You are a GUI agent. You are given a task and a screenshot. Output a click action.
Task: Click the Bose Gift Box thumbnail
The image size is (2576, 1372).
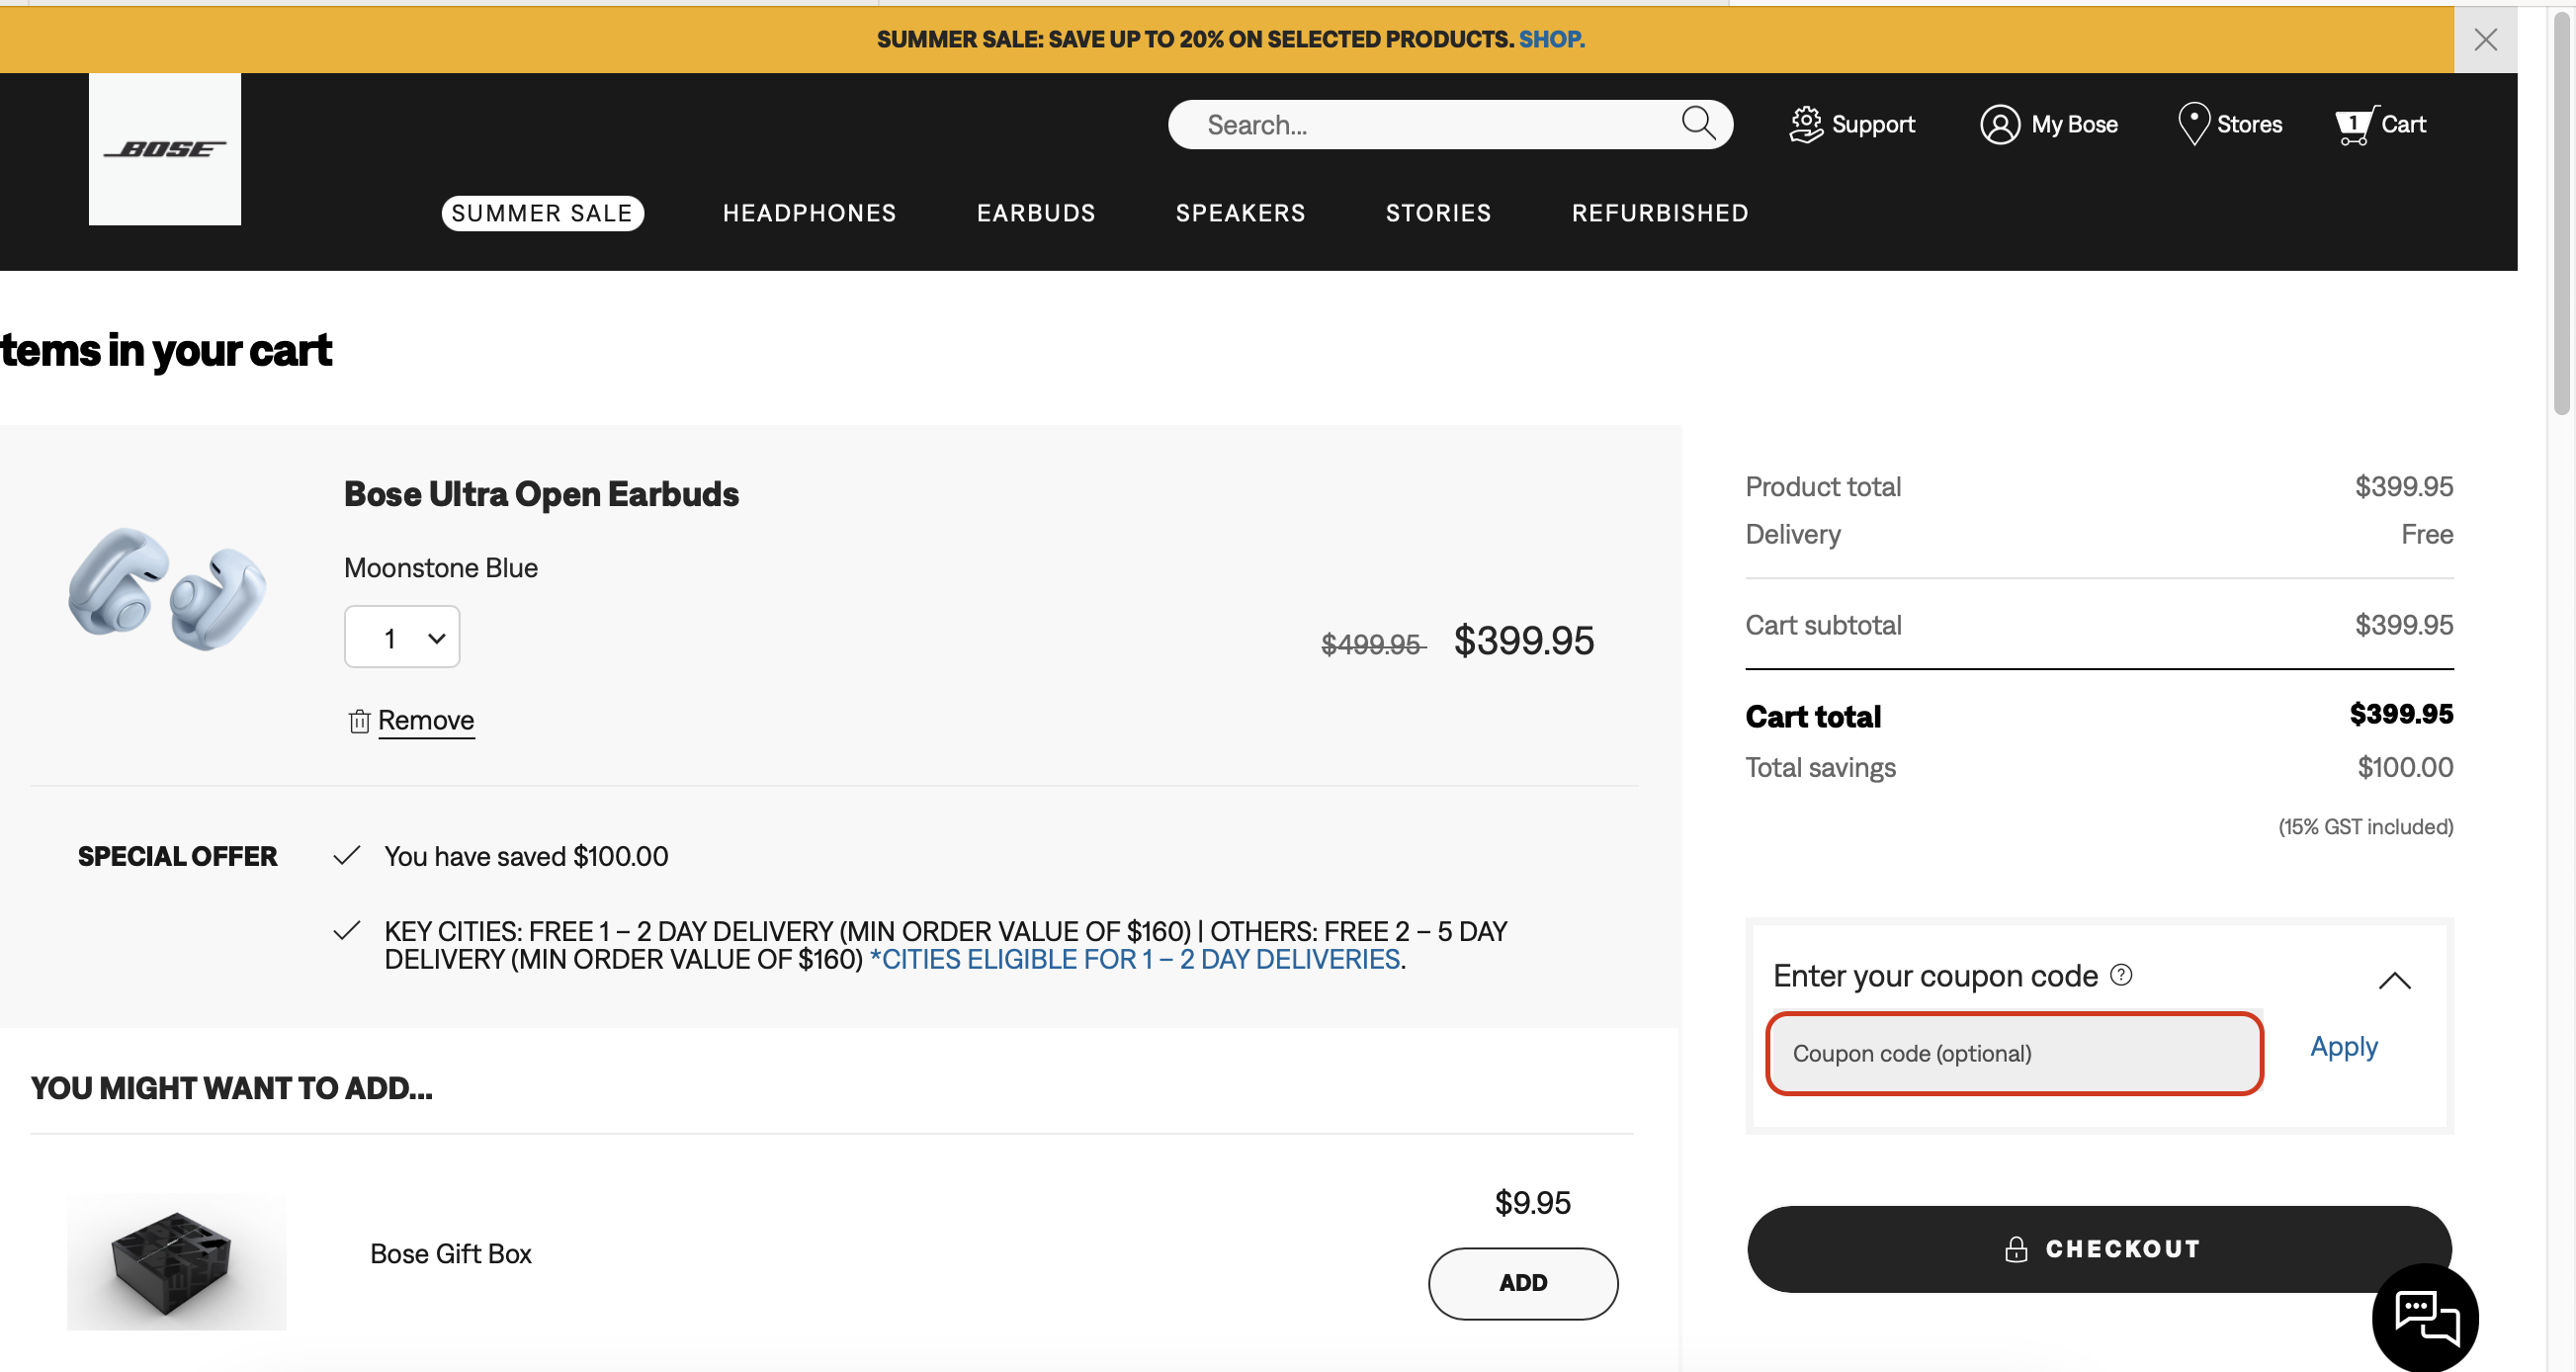[x=176, y=1261]
